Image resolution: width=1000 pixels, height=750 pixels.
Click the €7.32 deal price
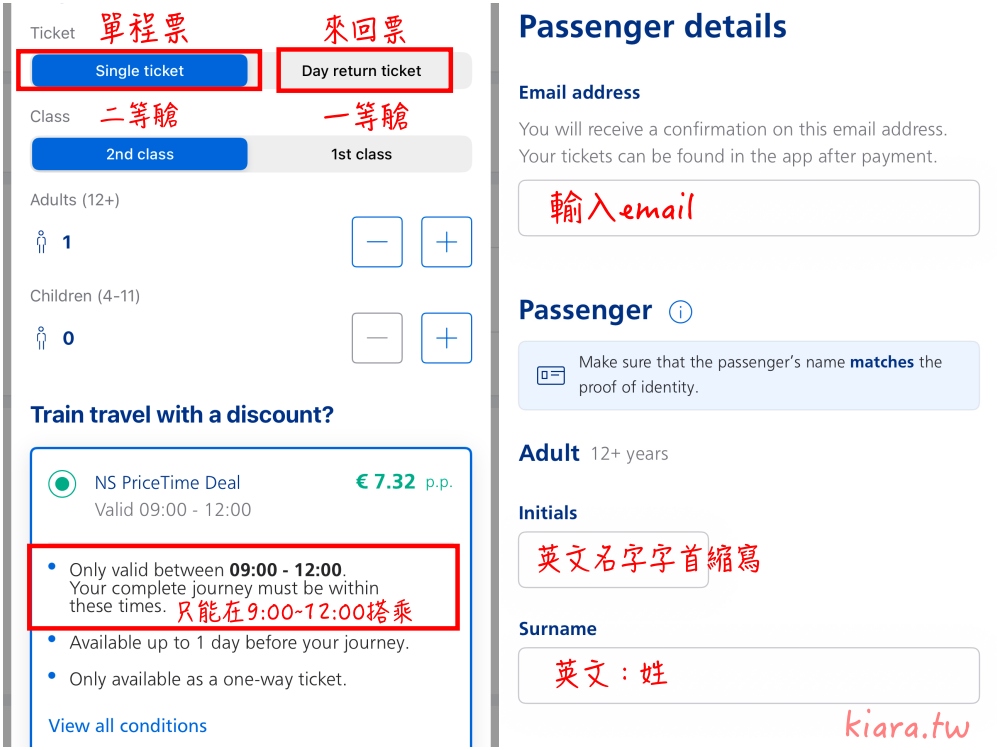coord(385,482)
